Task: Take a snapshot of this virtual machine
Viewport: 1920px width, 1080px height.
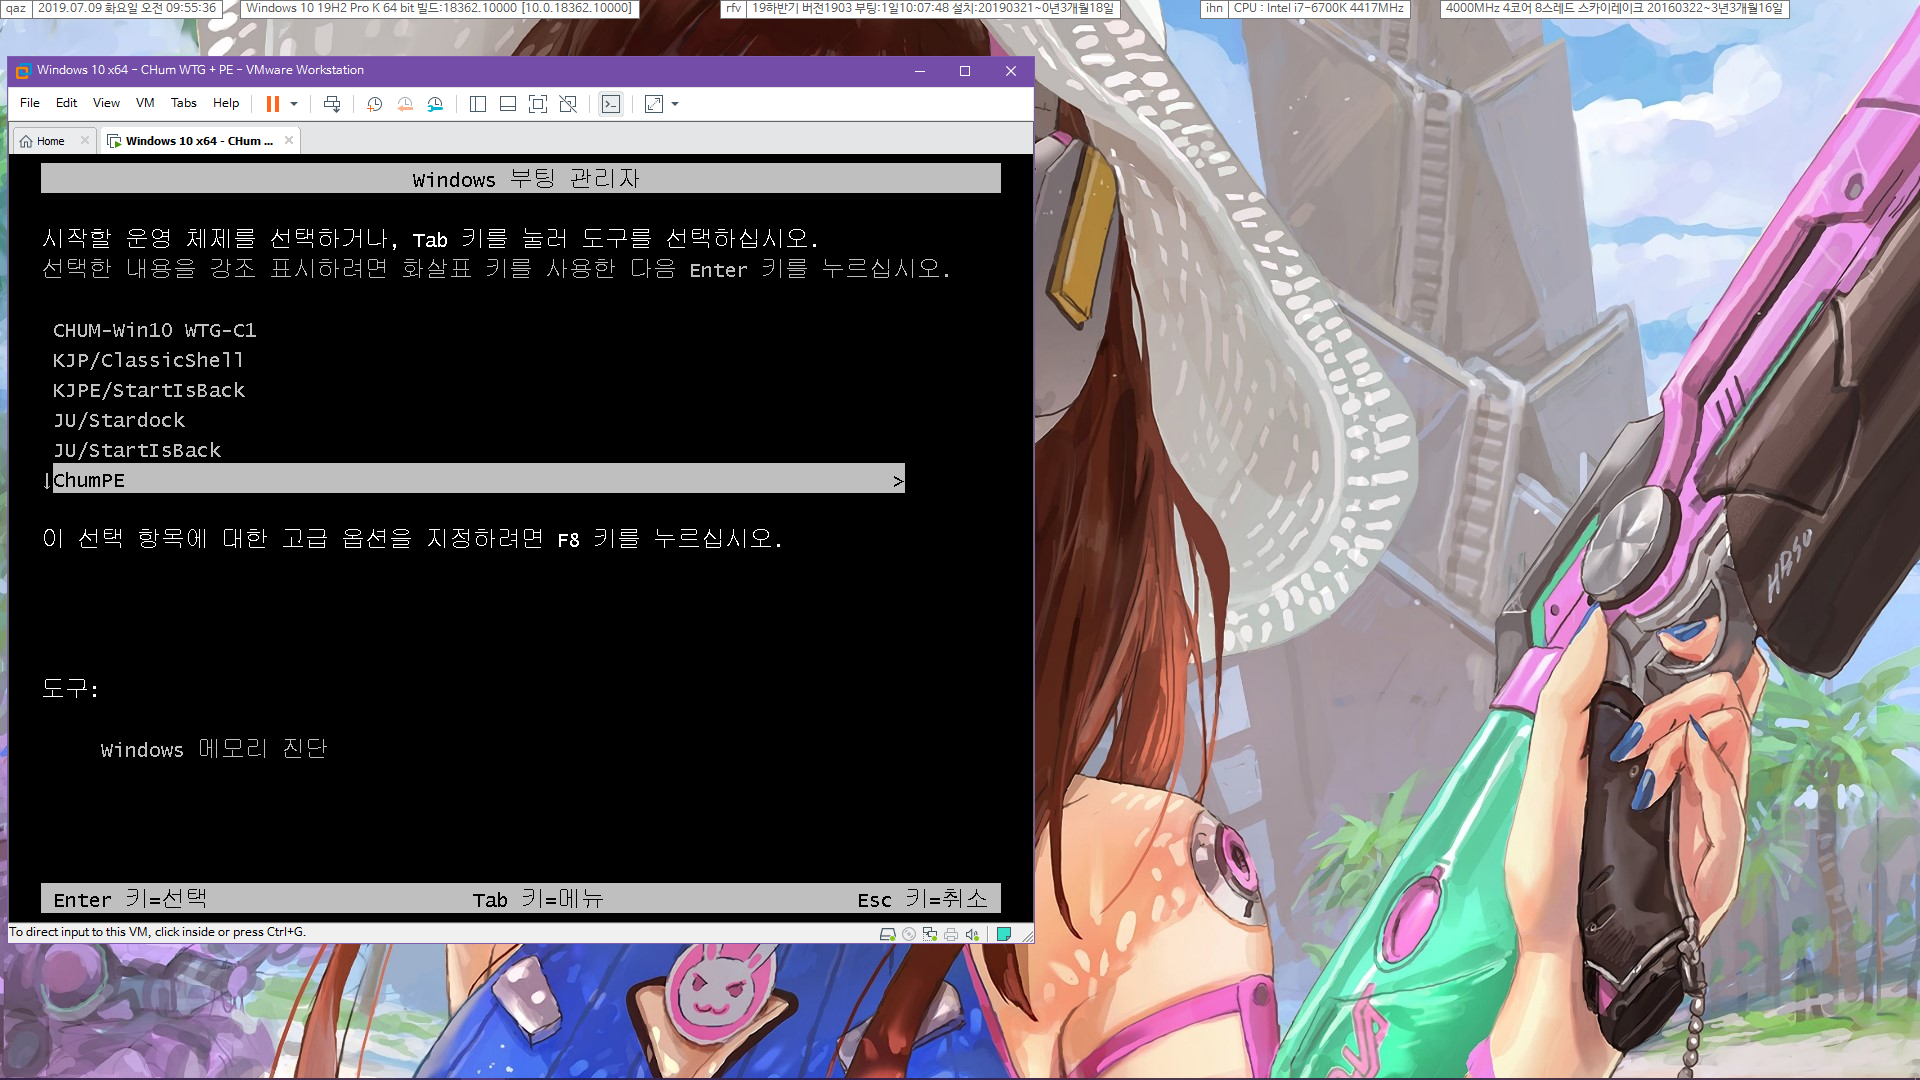Action: tap(374, 104)
